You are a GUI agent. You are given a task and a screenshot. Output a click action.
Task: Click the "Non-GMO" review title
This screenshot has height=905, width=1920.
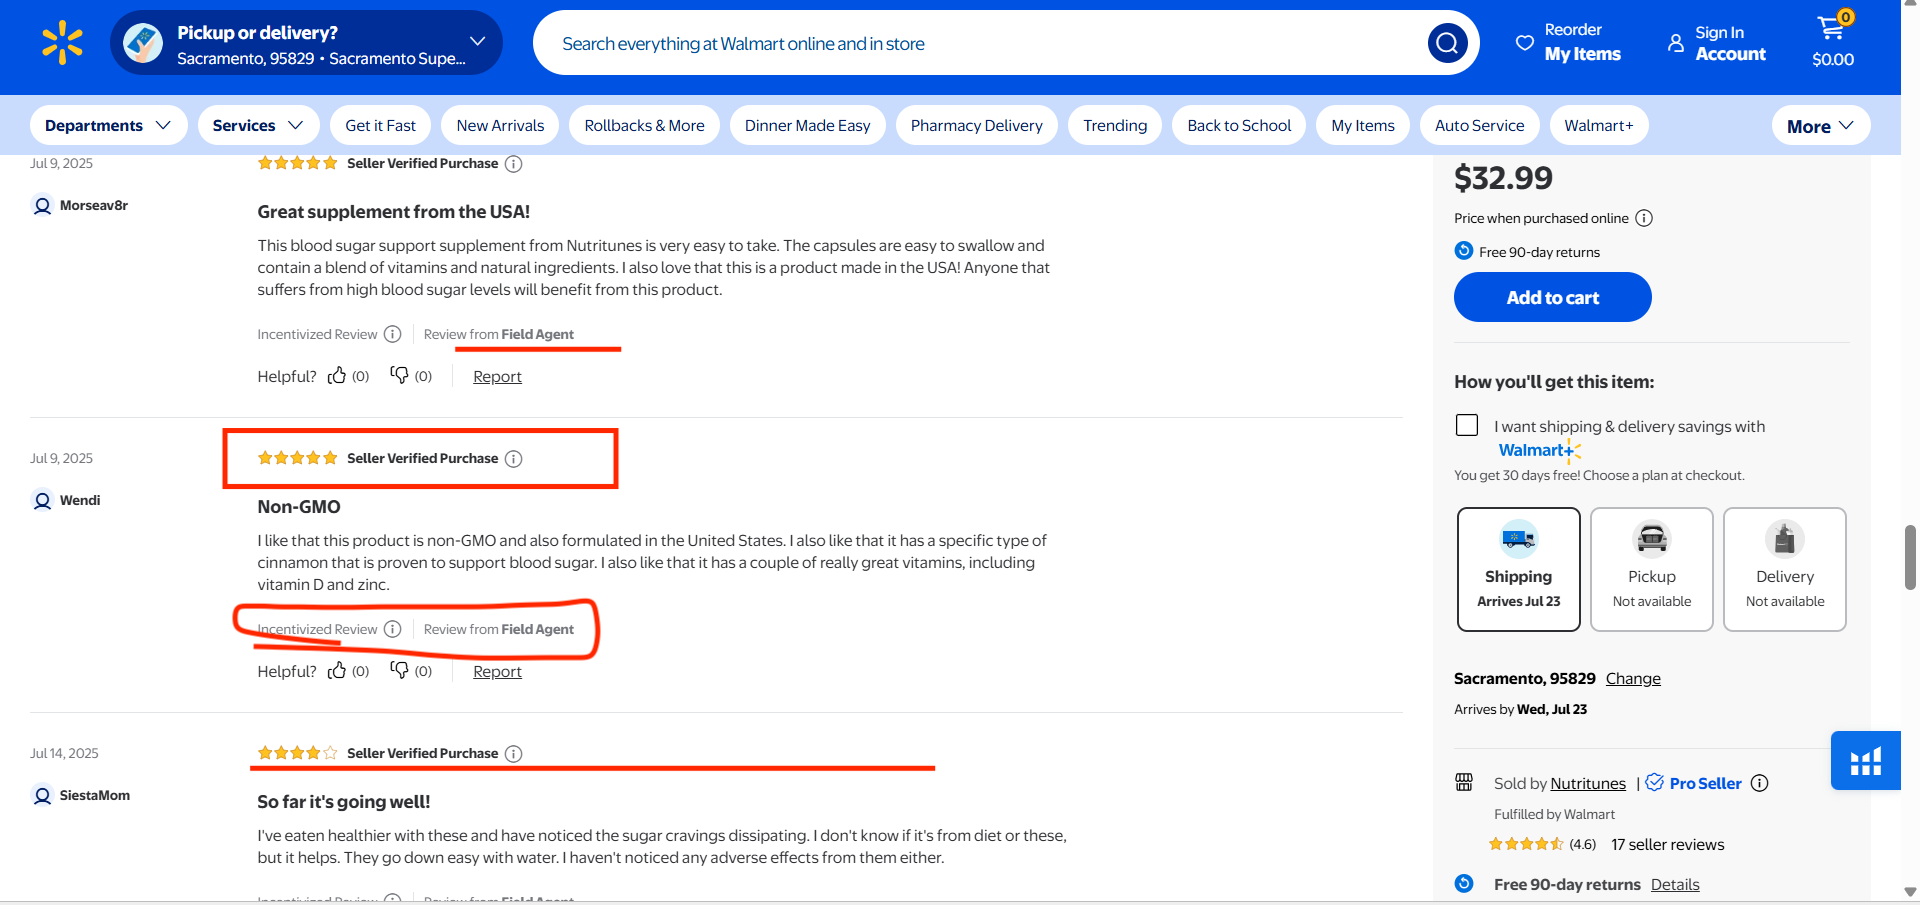tap(299, 507)
